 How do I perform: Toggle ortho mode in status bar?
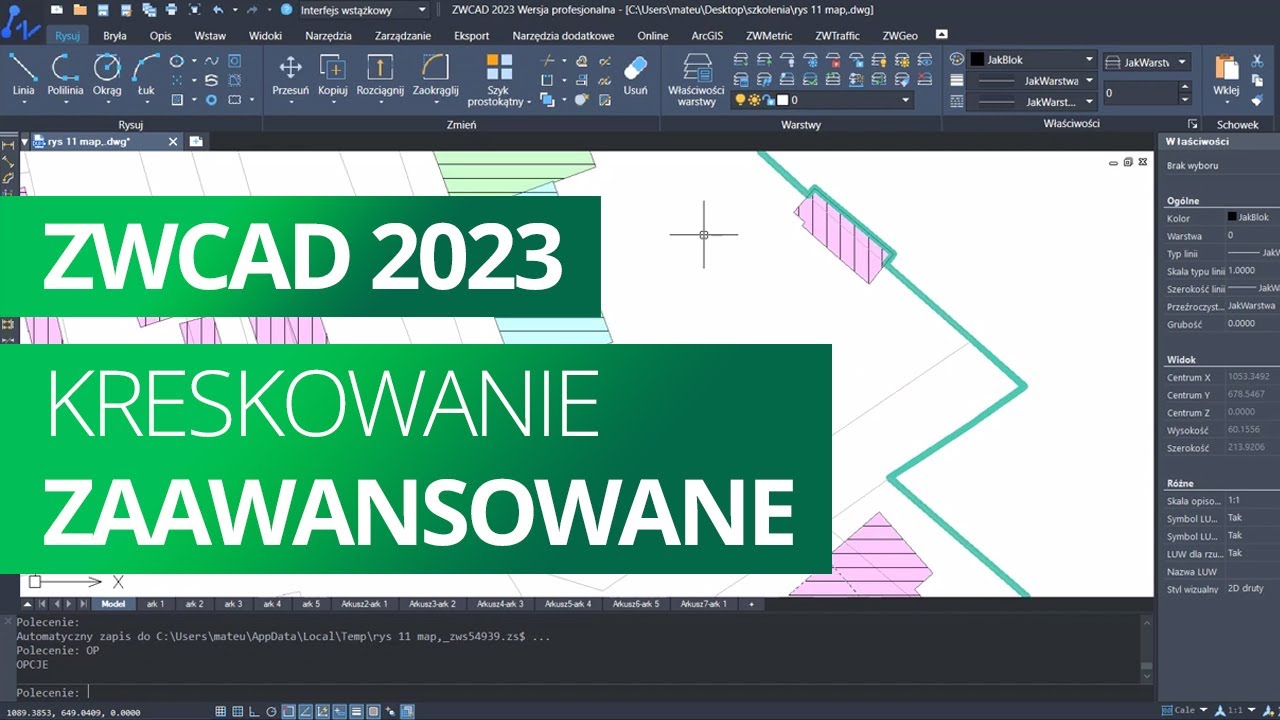(x=254, y=711)
